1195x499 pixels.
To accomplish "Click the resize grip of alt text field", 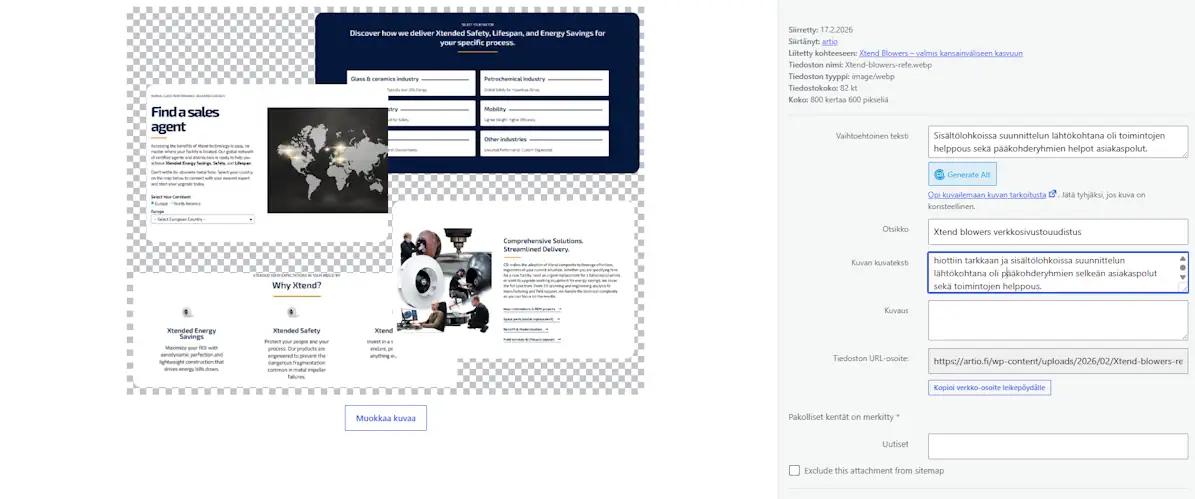I will (1184, 153).
